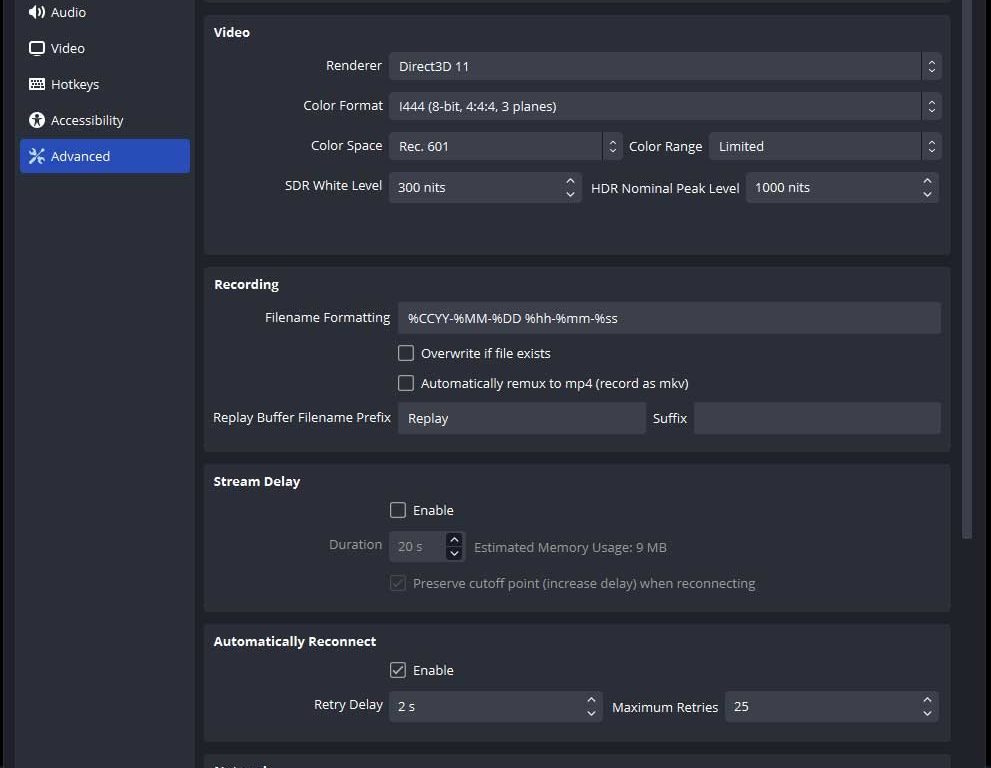Open the Color Format dropdown
The height and width of the screenshot is (768, 991).
click(664, 106)
